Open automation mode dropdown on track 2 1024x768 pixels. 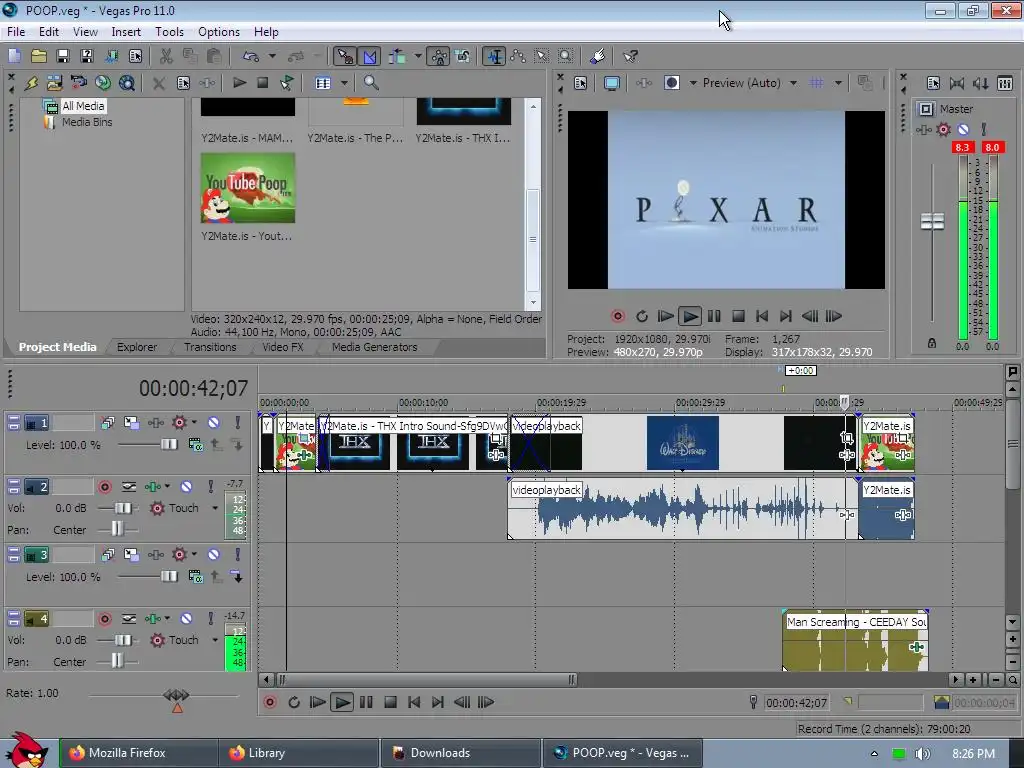pyautogui.click(x=215, y=508)
